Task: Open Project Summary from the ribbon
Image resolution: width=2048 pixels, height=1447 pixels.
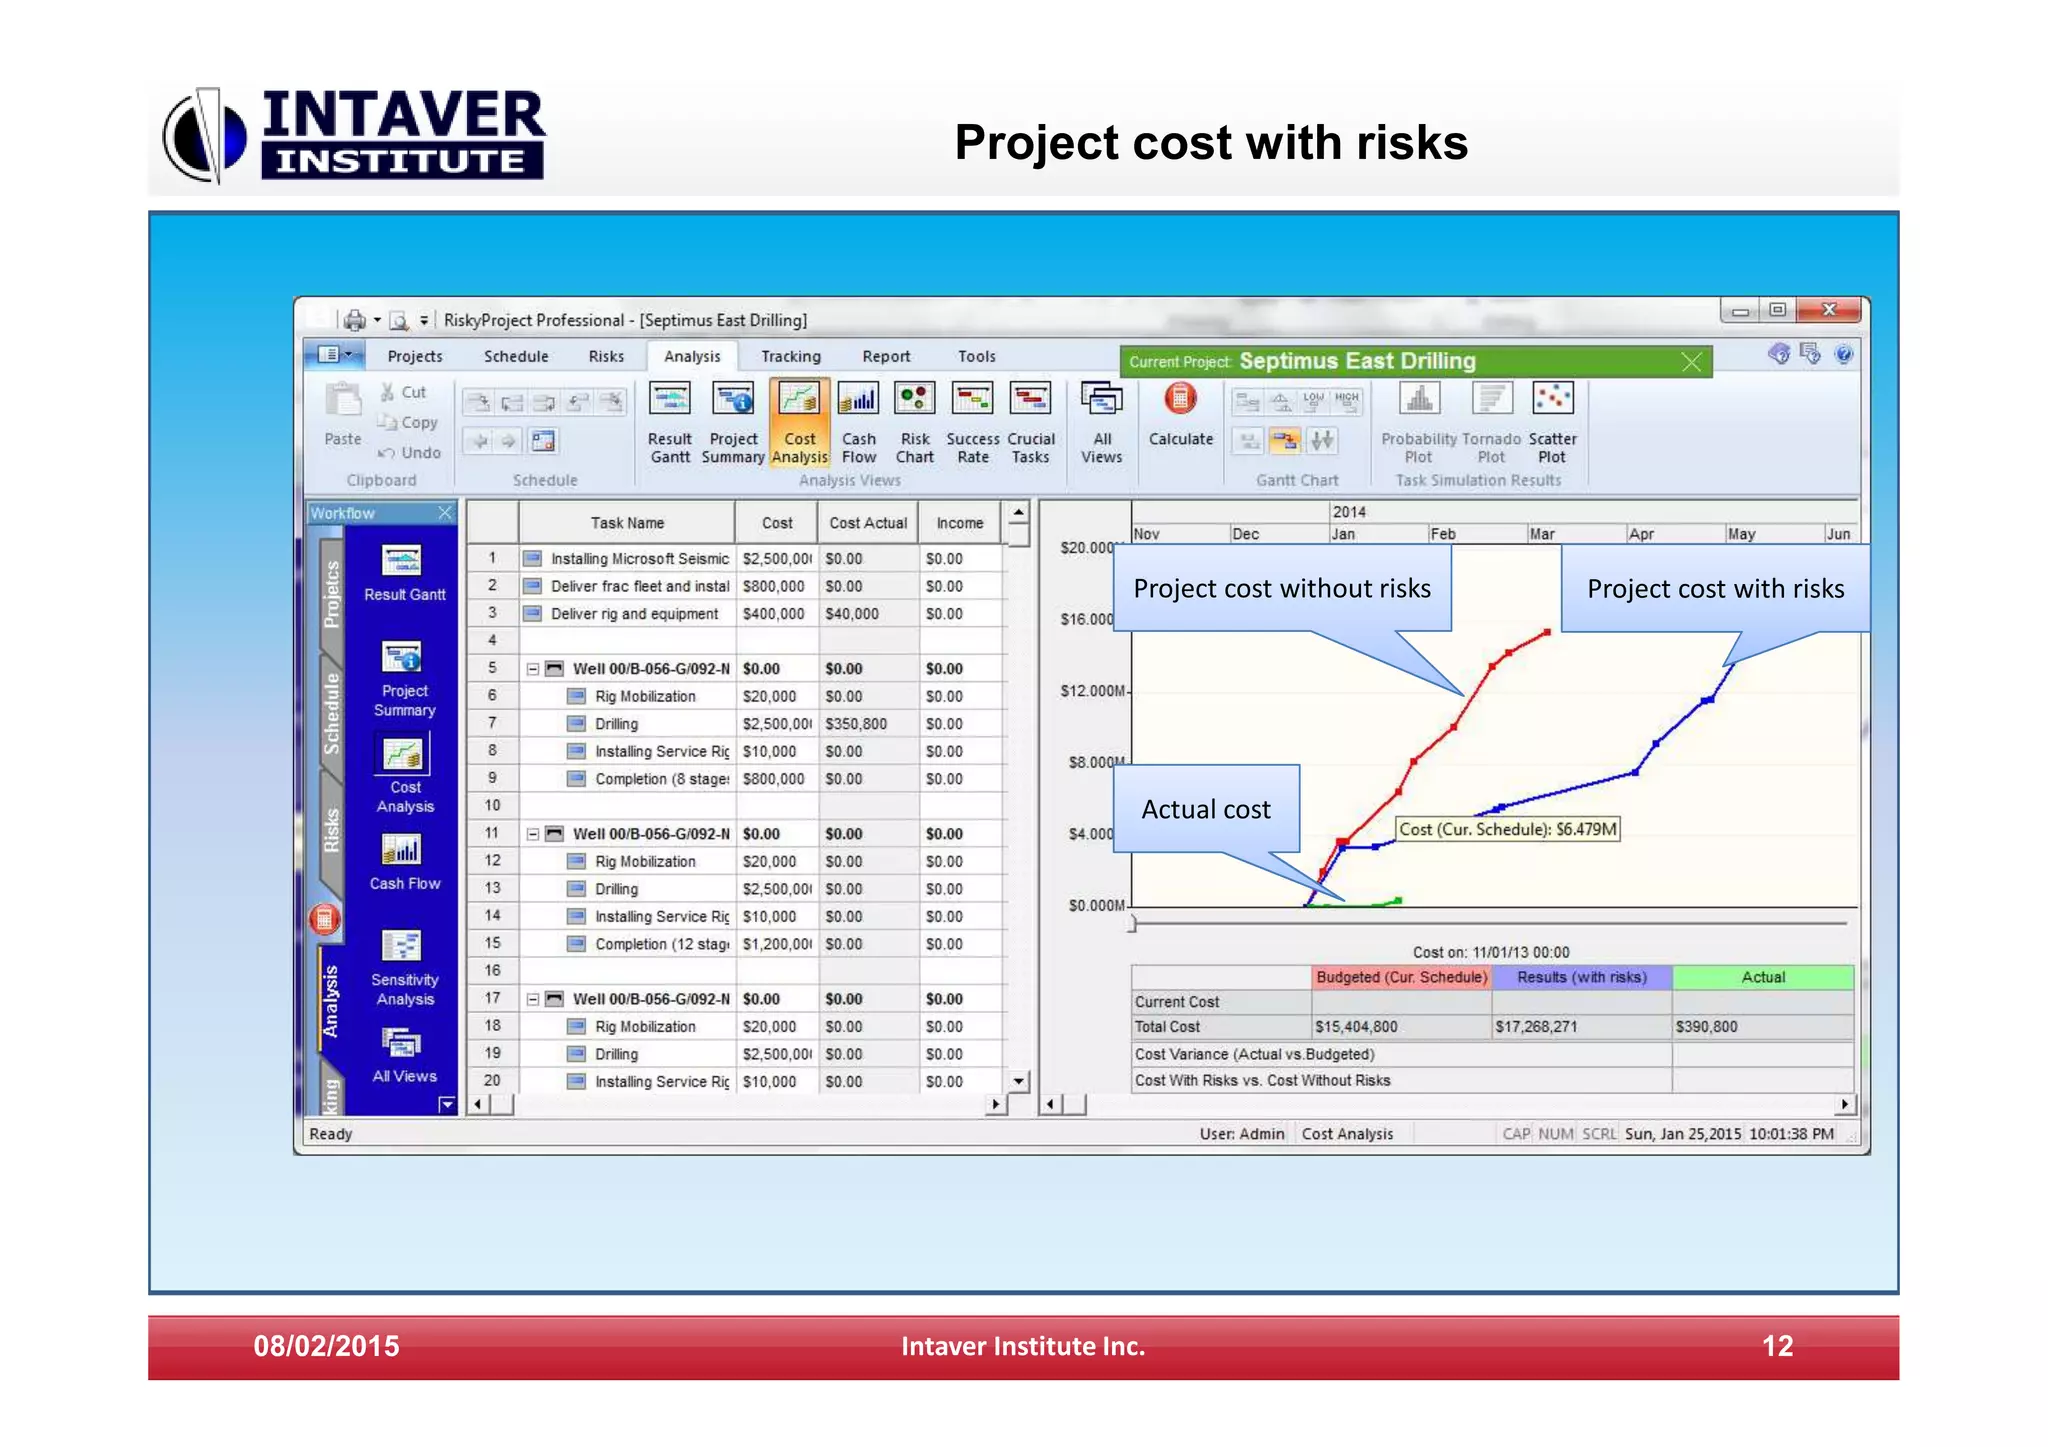Action: [733, 423]
